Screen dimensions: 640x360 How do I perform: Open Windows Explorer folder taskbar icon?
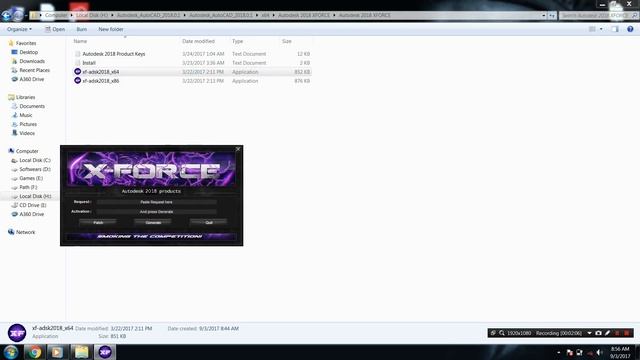(x=81, y=352)
